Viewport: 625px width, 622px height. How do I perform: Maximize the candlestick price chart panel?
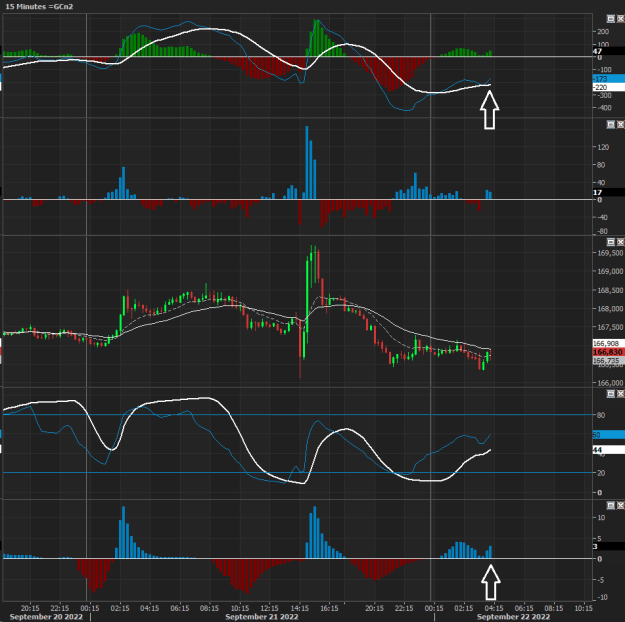click(611, 242)
